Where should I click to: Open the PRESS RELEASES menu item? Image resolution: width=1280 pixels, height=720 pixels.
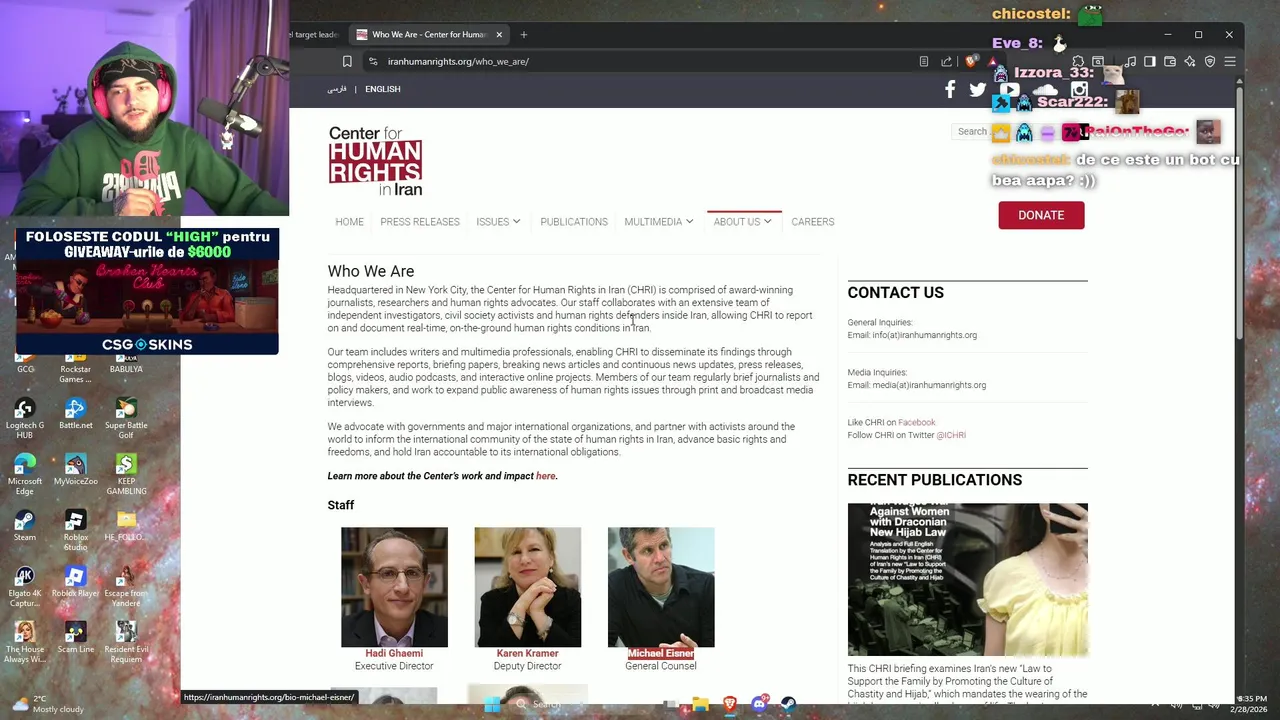tap(420, 222)
